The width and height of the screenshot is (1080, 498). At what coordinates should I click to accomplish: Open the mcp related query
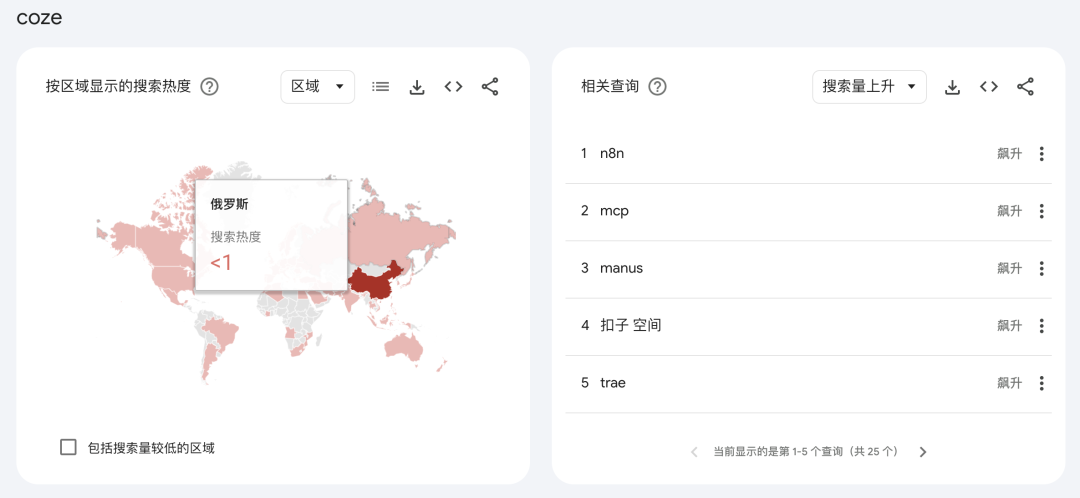(x=614, y=211)
